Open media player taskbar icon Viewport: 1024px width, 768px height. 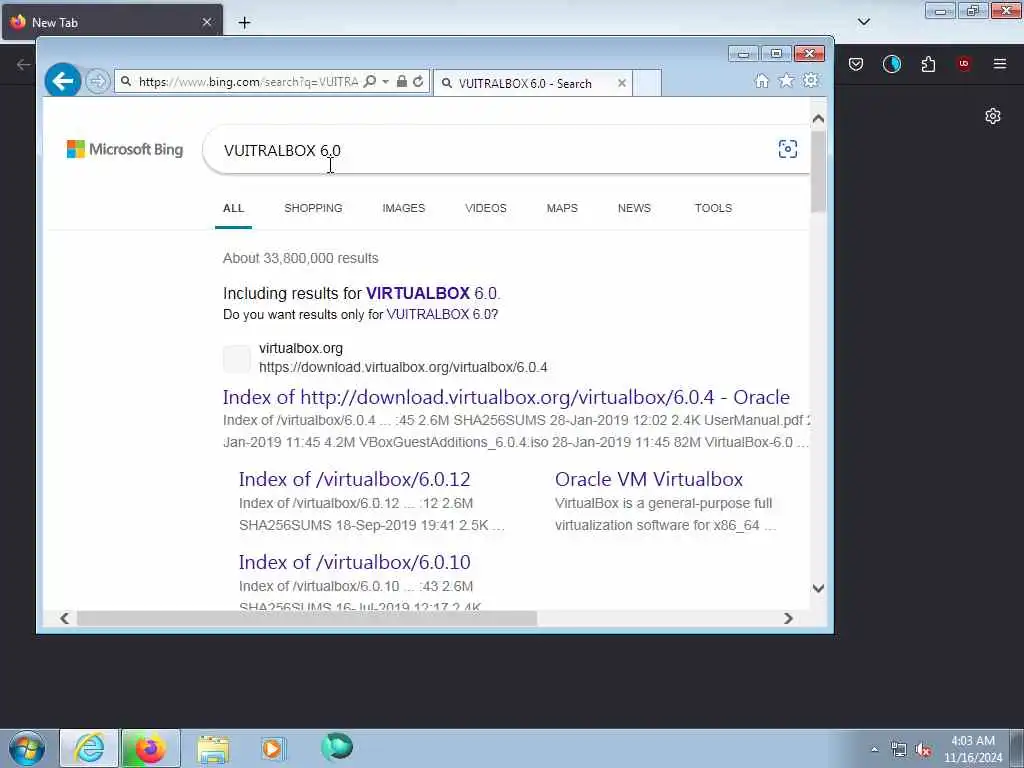click(273, 748)
